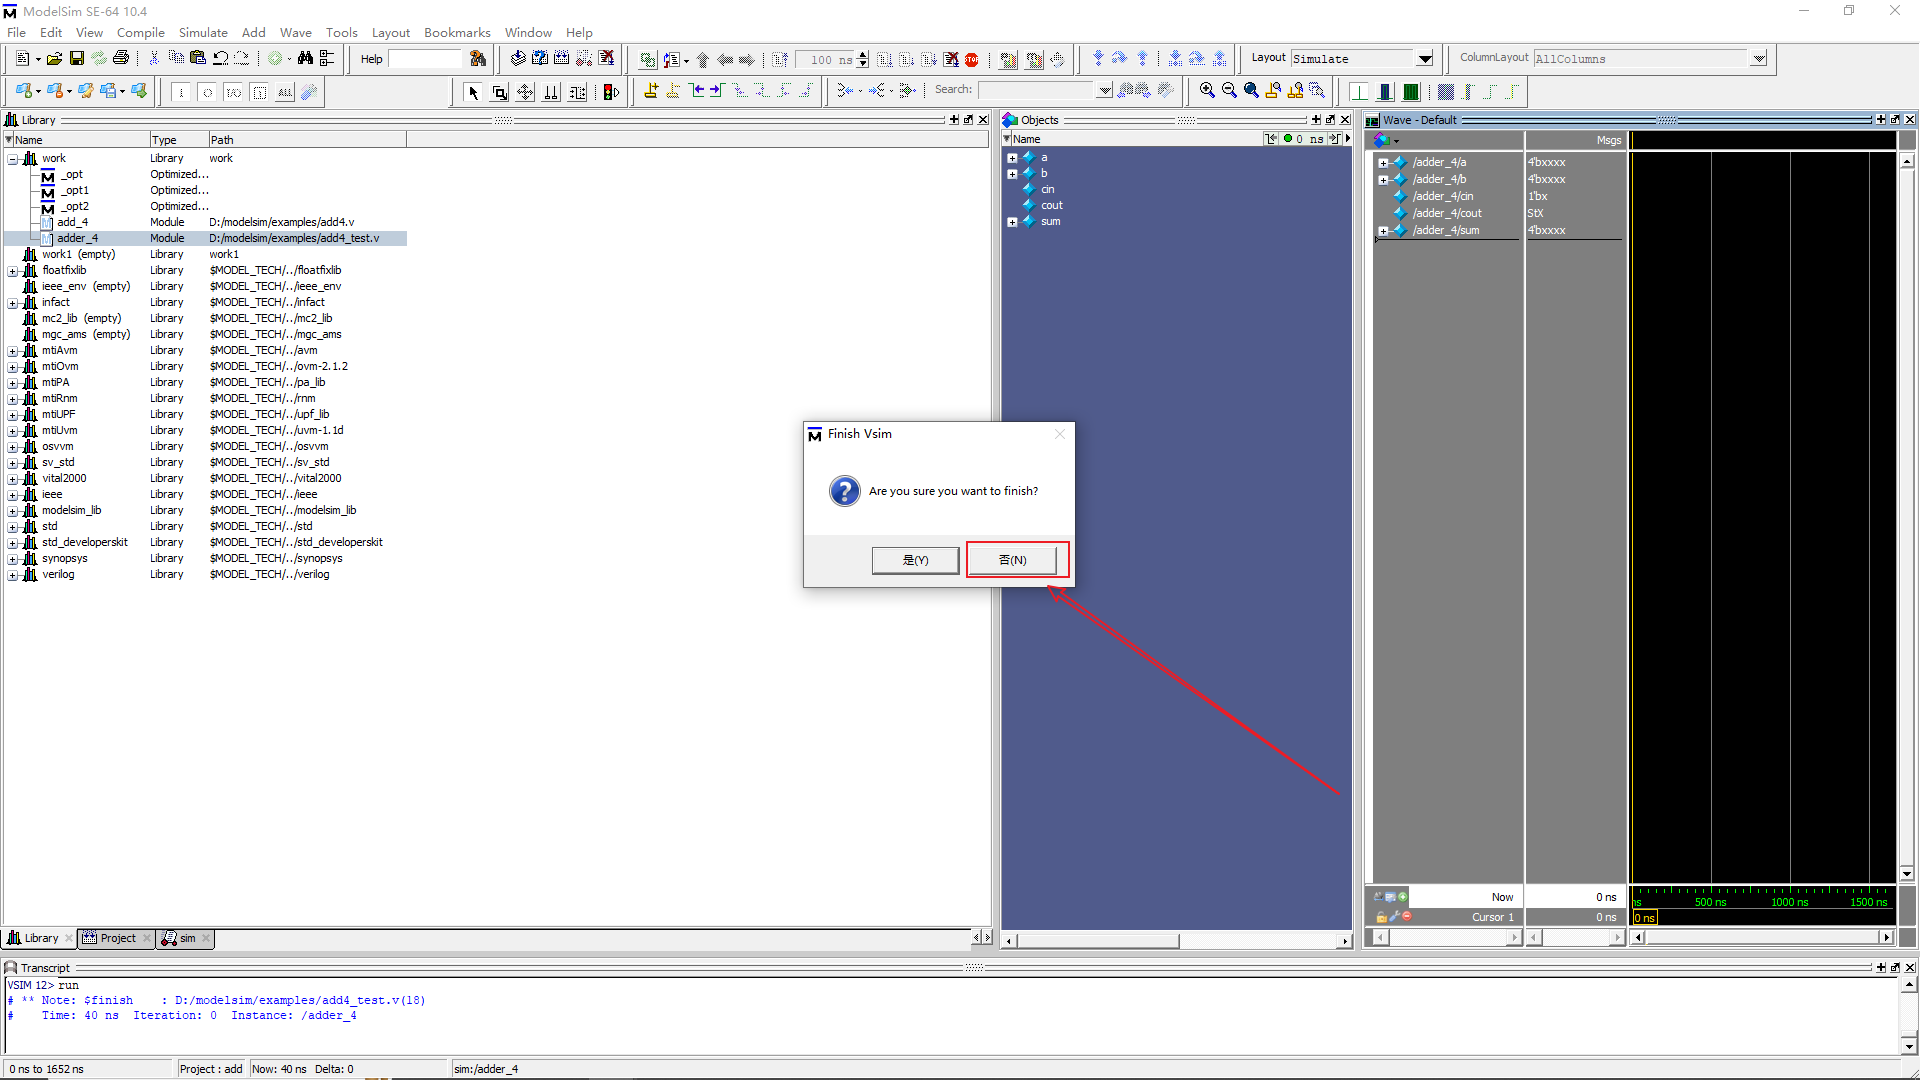Switch to the Project tab
Viewport: 1920px width, 1080px height.
coord(118,938)
